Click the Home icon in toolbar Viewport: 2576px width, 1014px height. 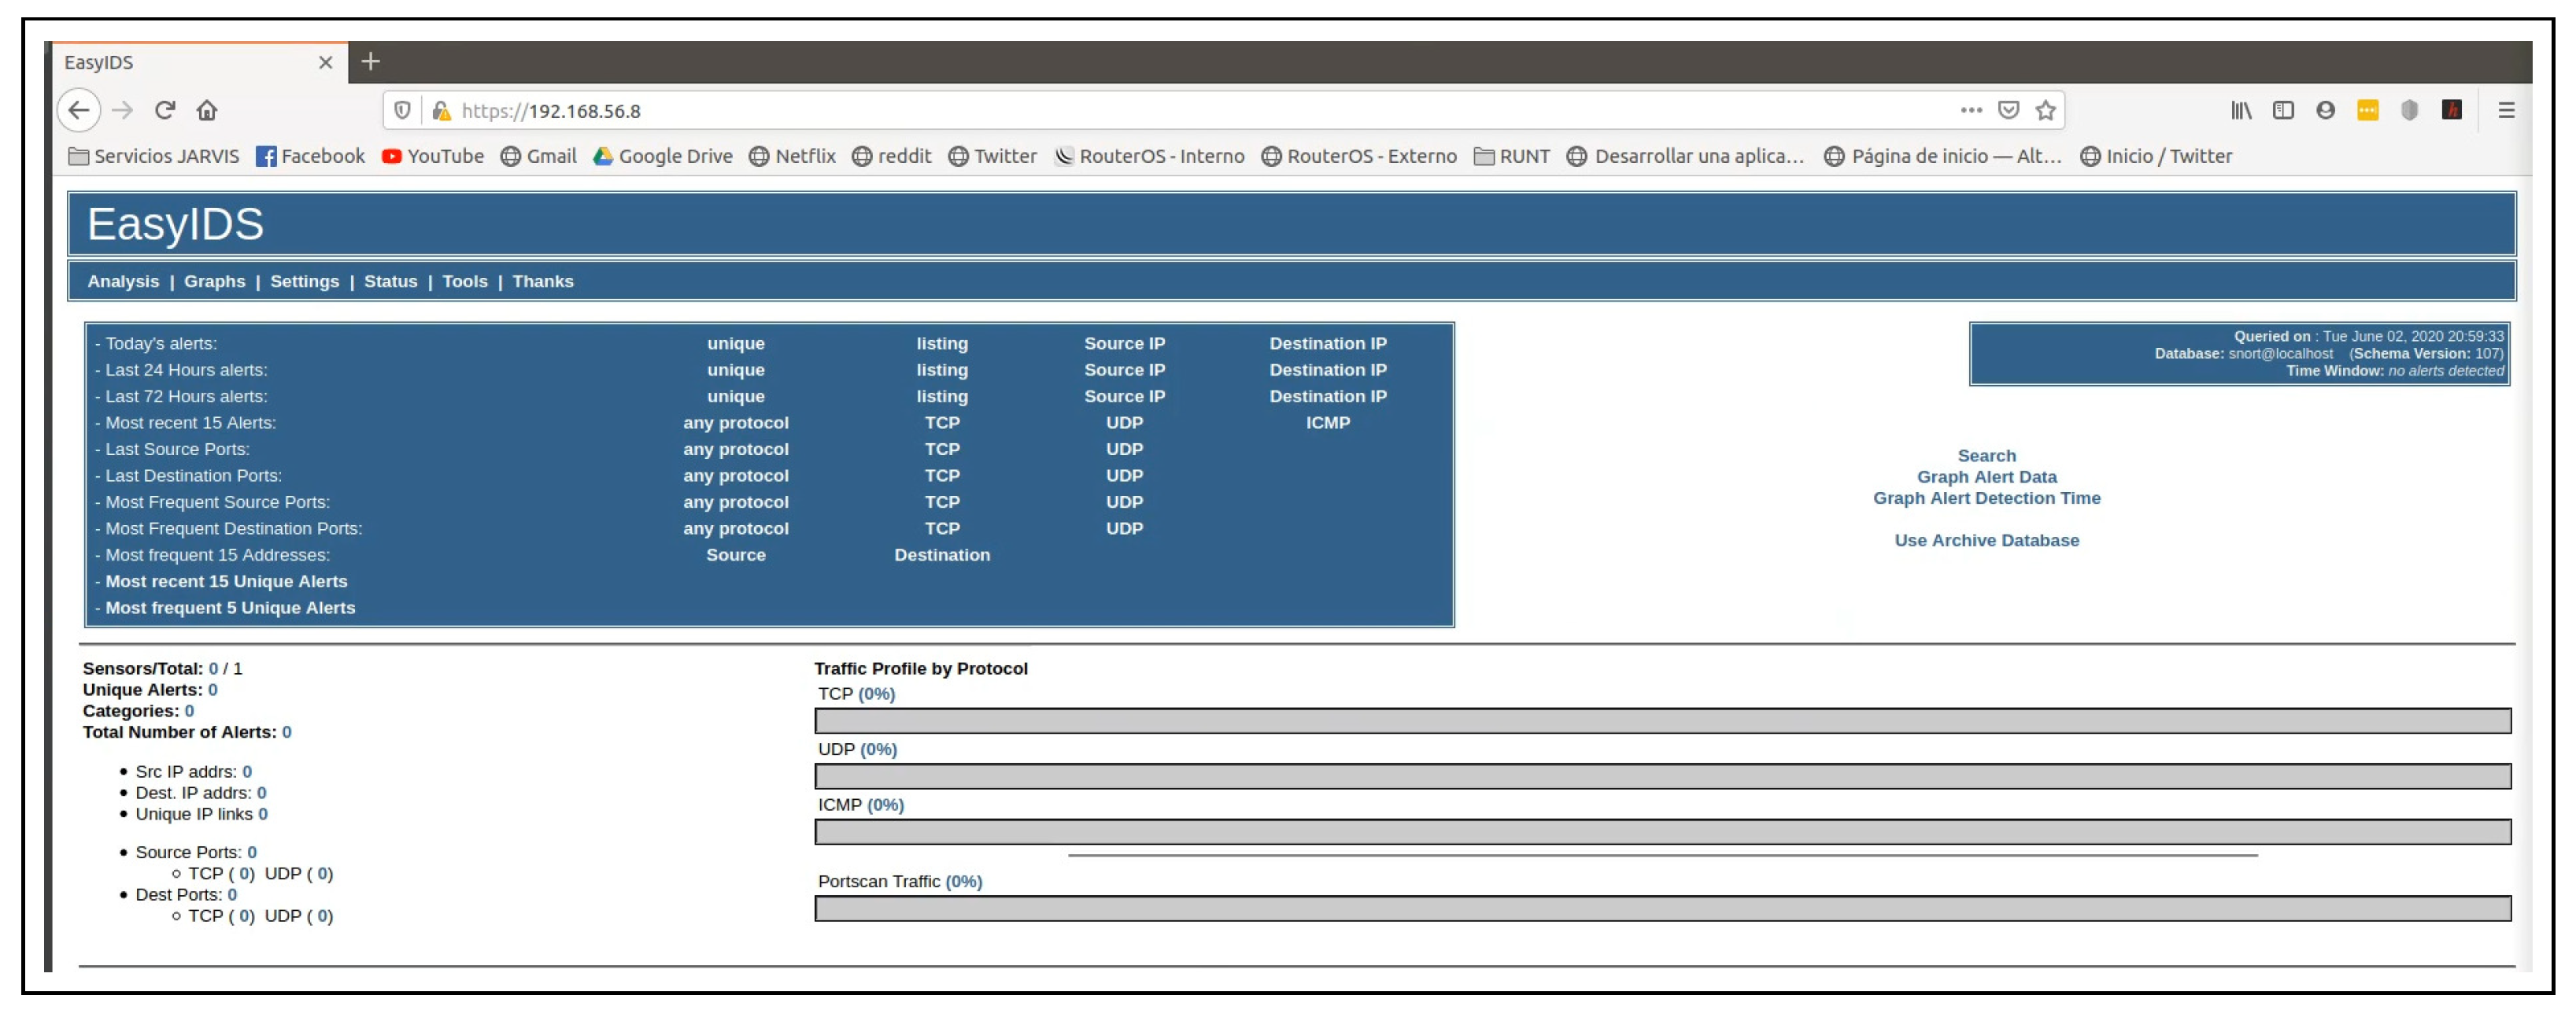click(207, 110)
